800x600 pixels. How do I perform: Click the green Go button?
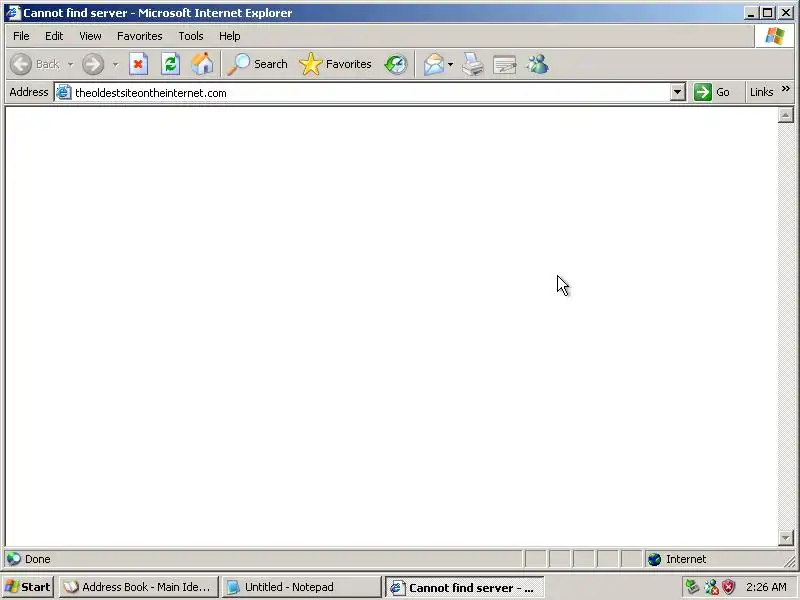(711, 92)
